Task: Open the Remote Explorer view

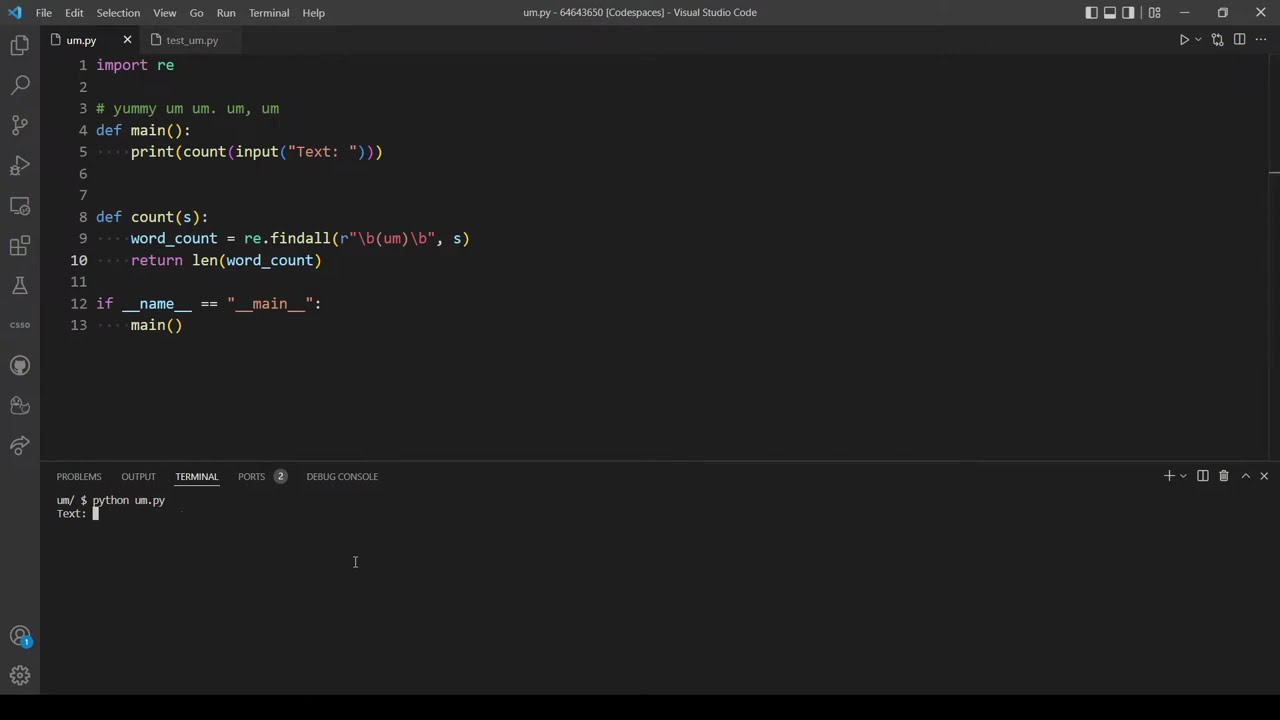Action: (x=20, y=206)
